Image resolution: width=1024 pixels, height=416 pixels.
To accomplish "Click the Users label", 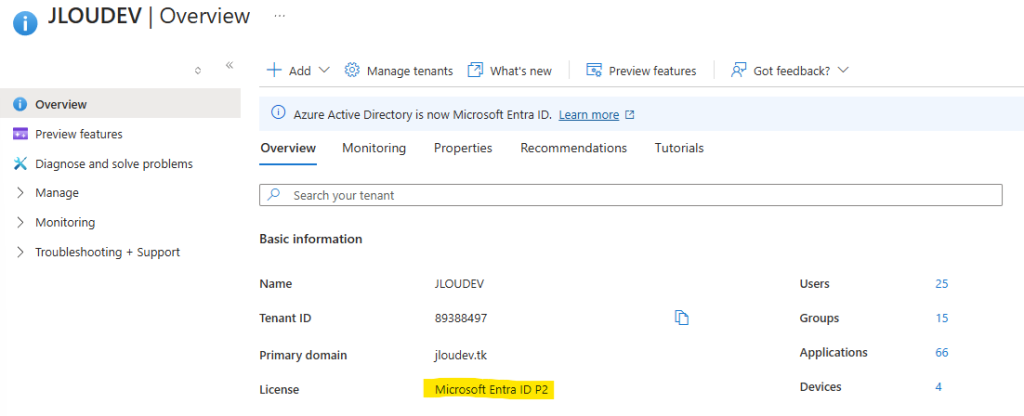I will pos(814,284).
